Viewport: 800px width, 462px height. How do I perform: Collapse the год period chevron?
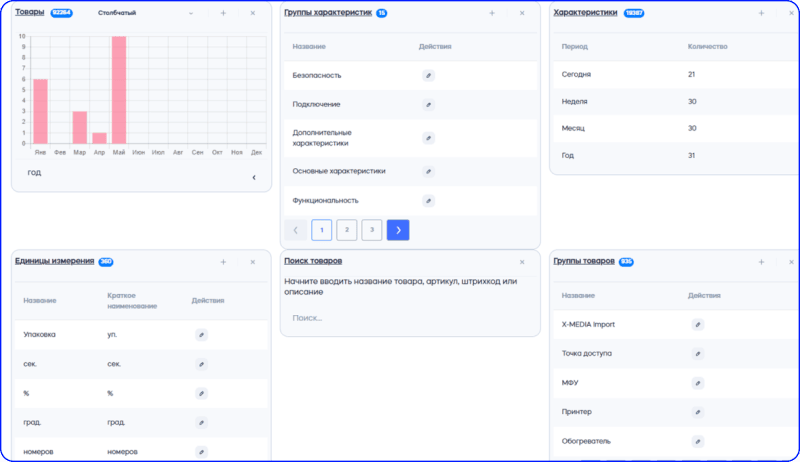tap(254, 178)
